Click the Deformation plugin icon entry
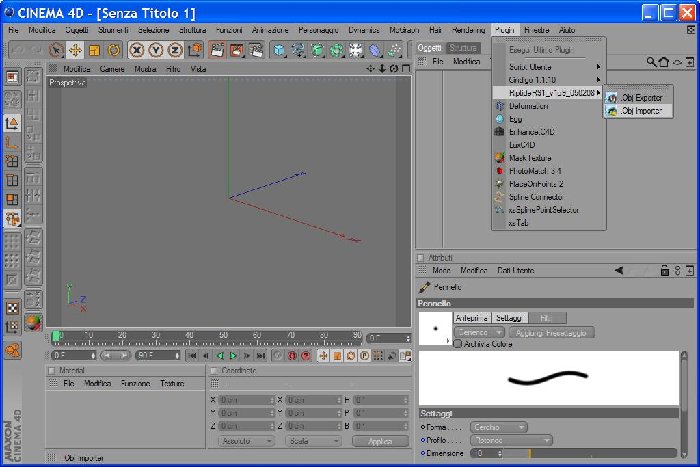This screenshot has height=467, width=700. [x=500, y=106]
